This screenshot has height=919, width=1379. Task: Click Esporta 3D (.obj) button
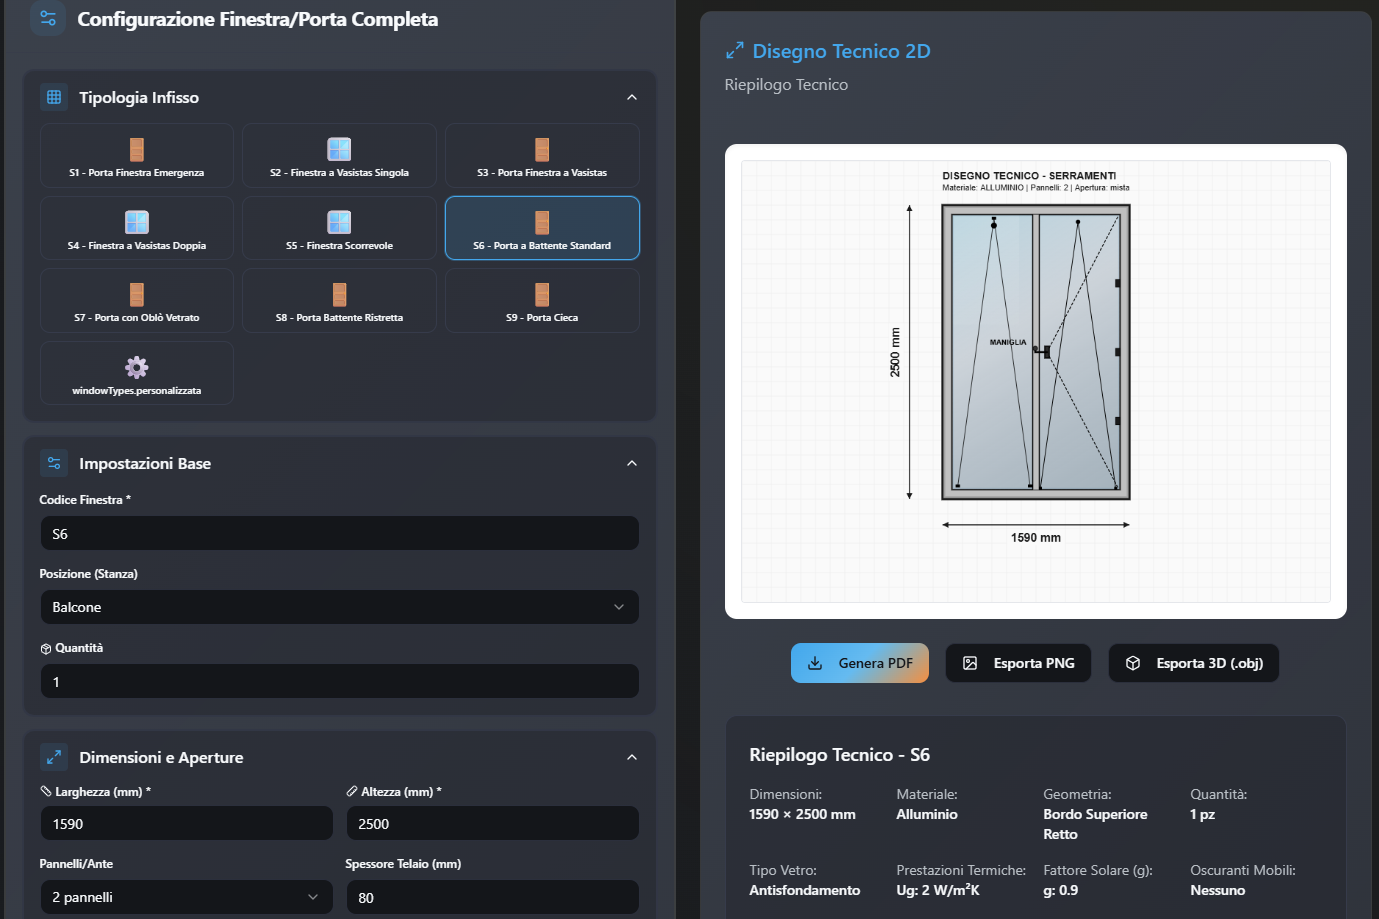click(x=1193, y=663)
